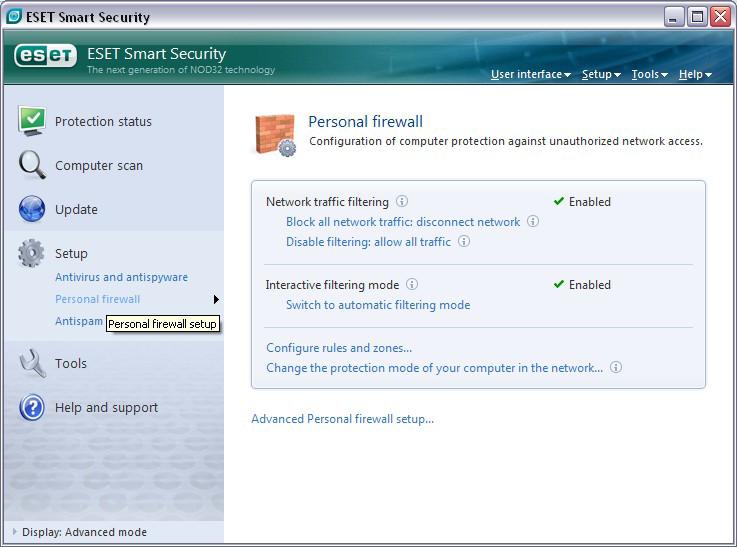Viewport: 737px width, 547px height.
Task: Click the Update globe icon
Action: (x=32, y=209)
